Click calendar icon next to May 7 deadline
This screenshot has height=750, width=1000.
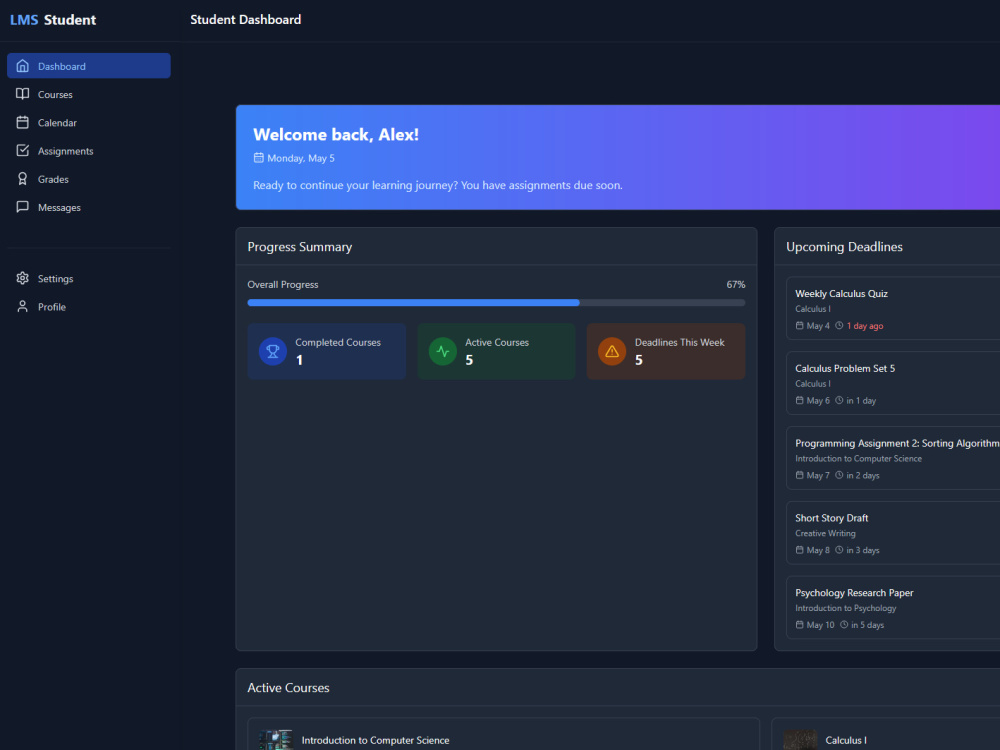point(799,475)
